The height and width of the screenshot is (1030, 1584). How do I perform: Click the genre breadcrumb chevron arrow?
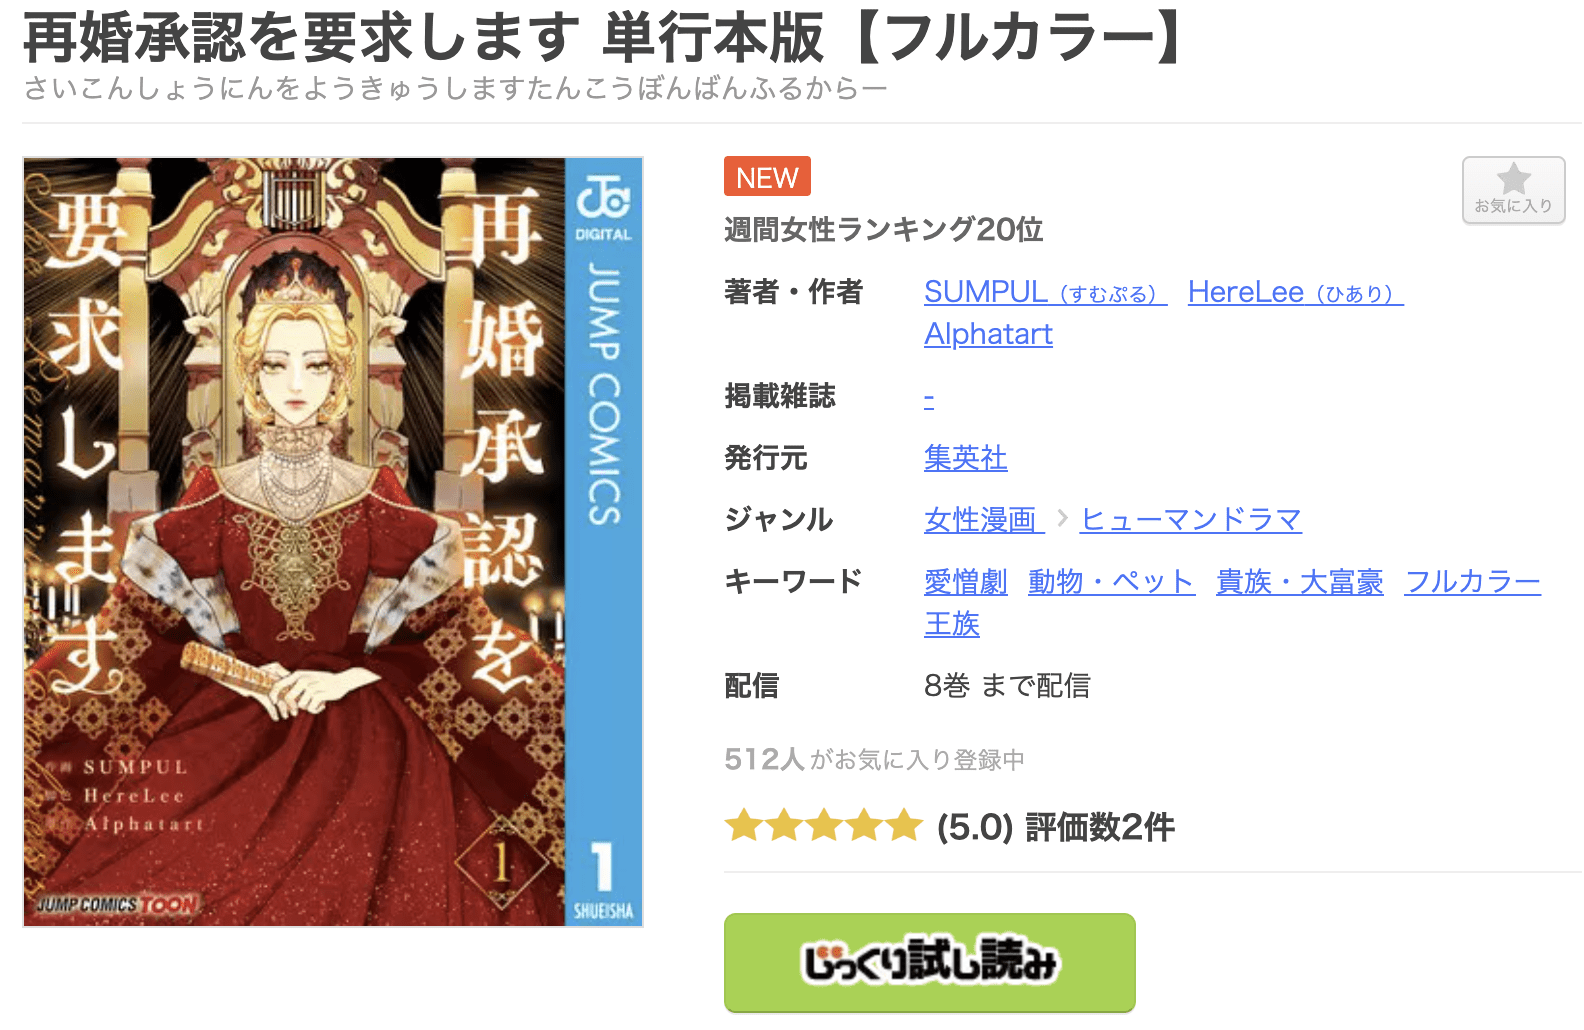1062,518
